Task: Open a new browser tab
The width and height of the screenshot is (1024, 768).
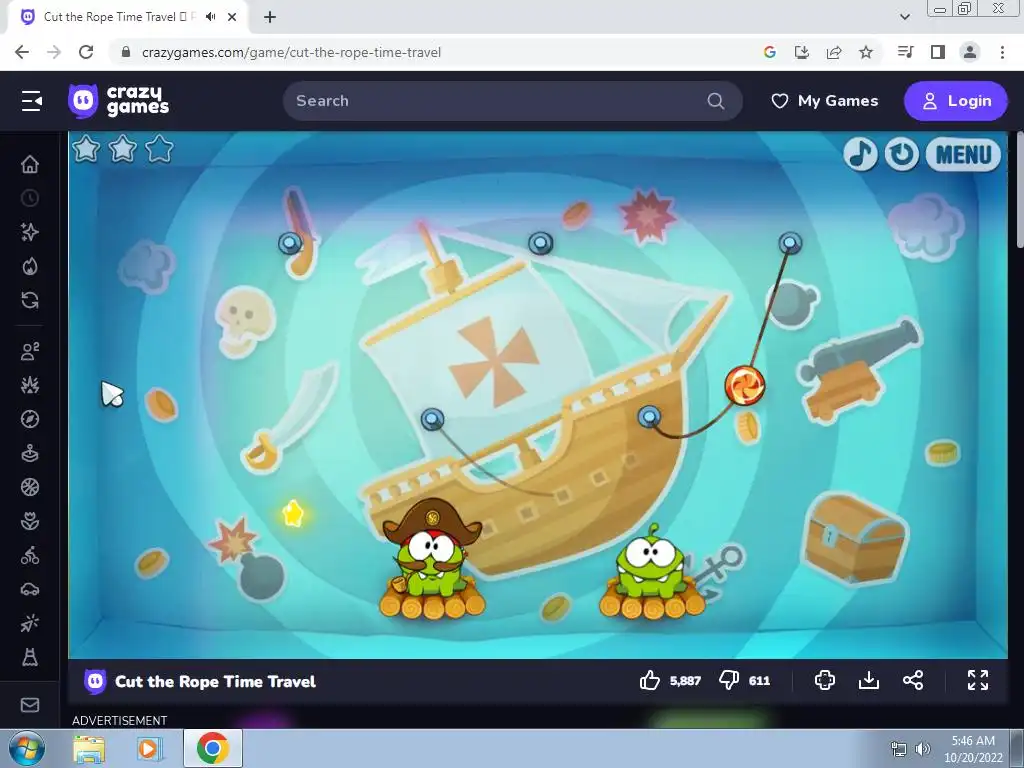Action: [270, 17]
